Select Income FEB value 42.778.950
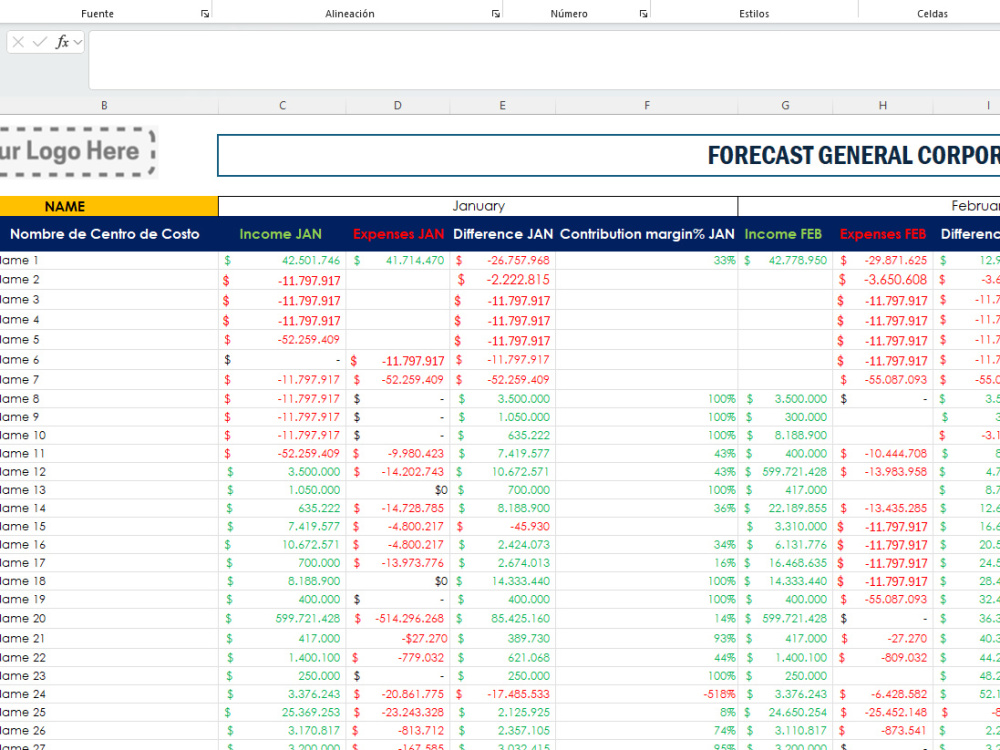1000x750 pixels. 785,260
